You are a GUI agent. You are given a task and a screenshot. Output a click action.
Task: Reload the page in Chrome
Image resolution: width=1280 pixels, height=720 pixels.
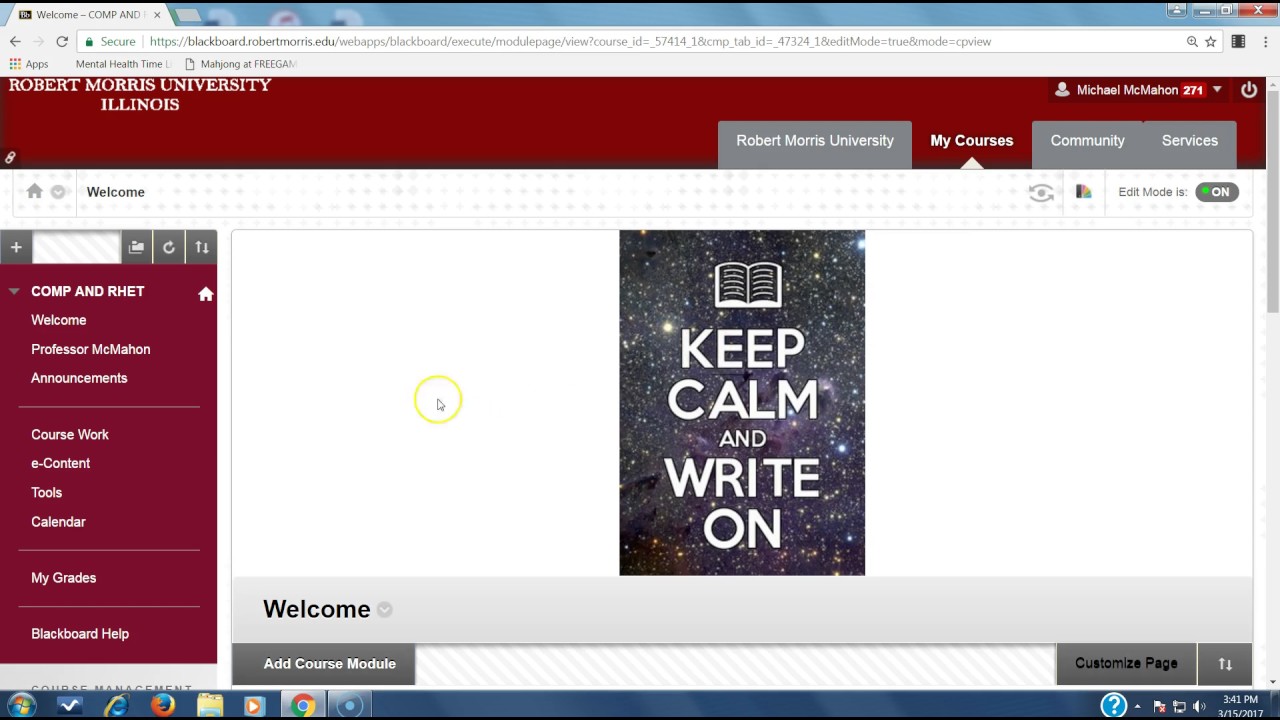point(62,42)
